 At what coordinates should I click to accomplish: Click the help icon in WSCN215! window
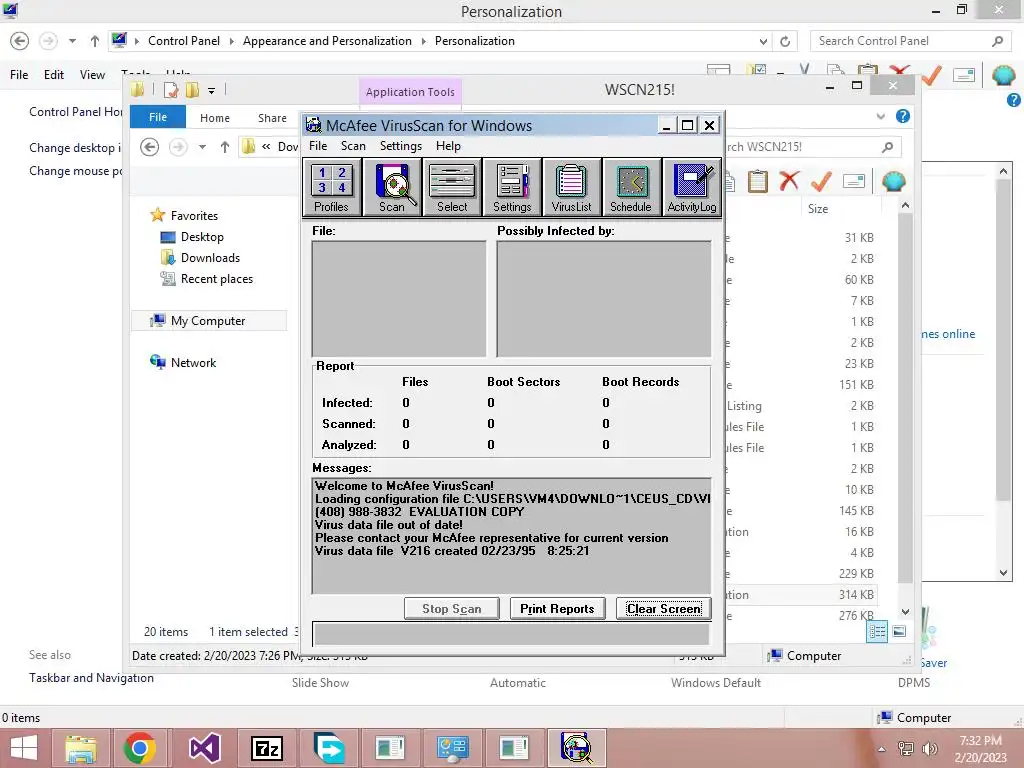(903, 116)
